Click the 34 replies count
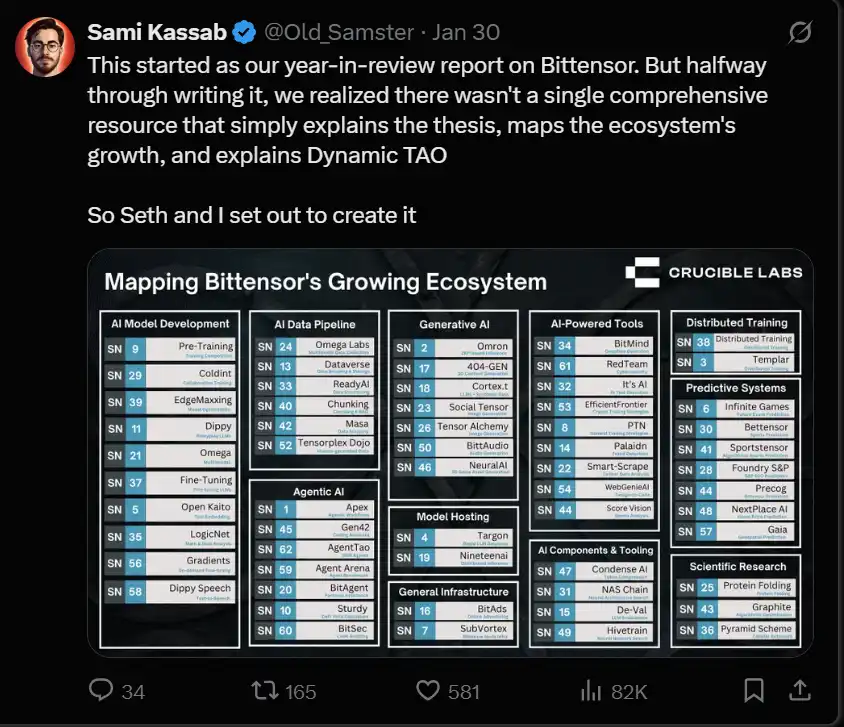The height and width of the screenshot is (727, 844). pyautogui.click(x=133, y=691)
